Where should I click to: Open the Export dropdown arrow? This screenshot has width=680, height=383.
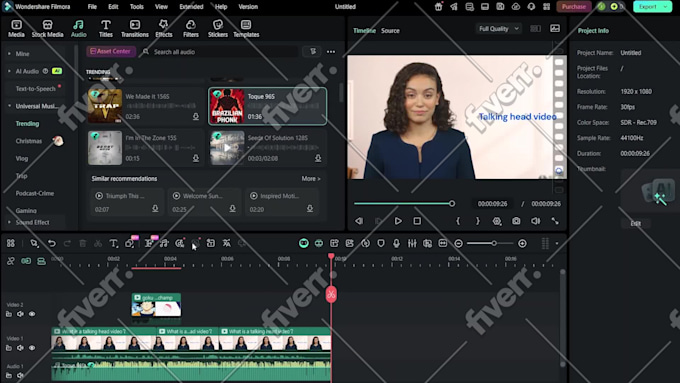[x=665, y=7]
